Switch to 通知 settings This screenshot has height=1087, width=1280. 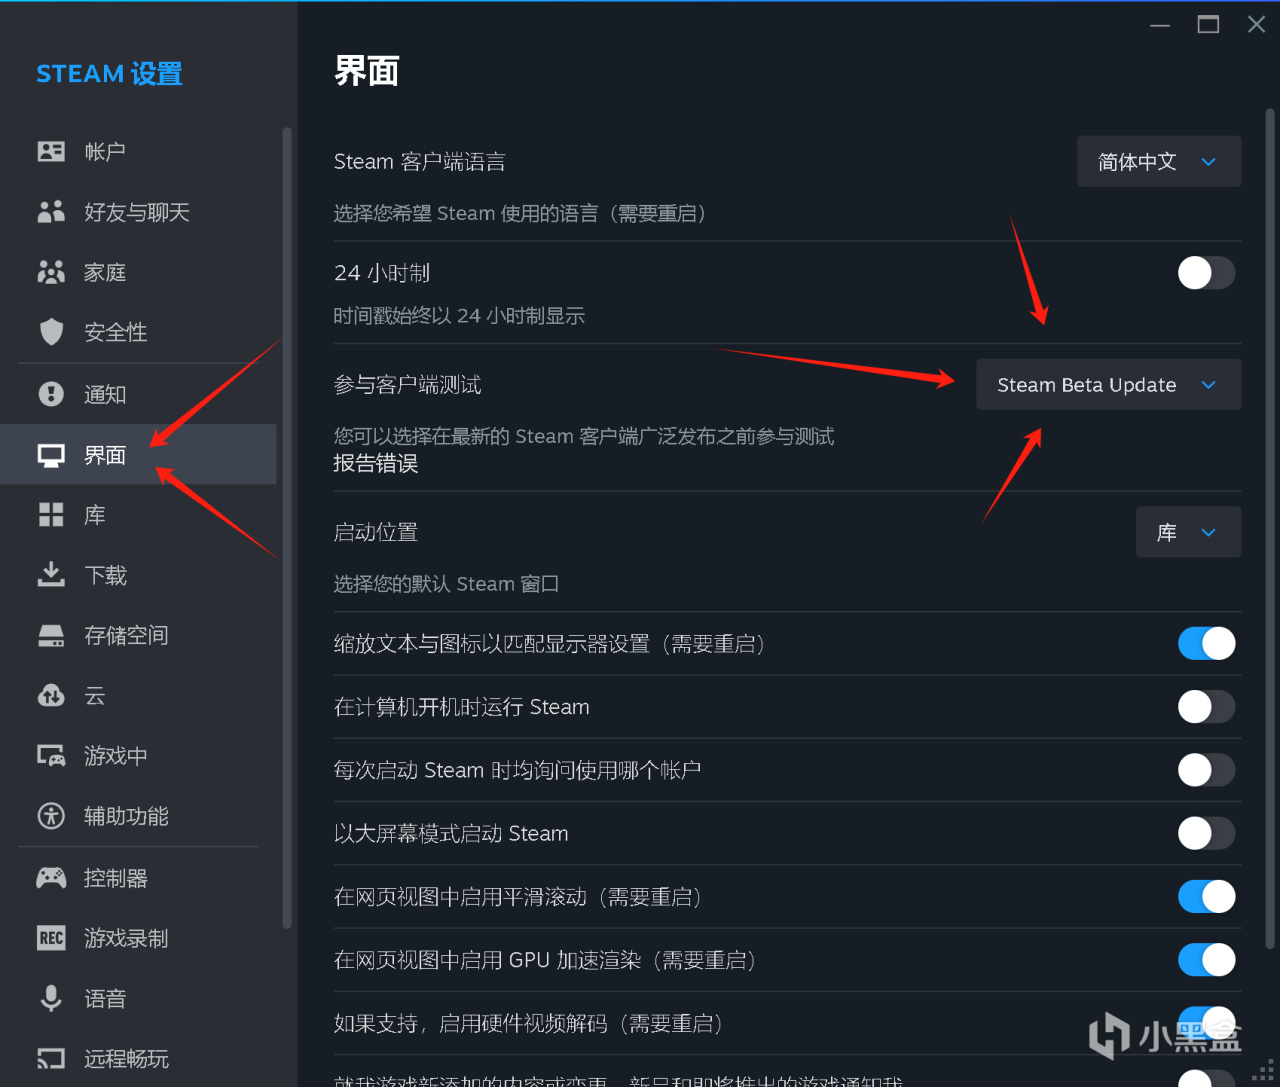[x=138, y=394]
